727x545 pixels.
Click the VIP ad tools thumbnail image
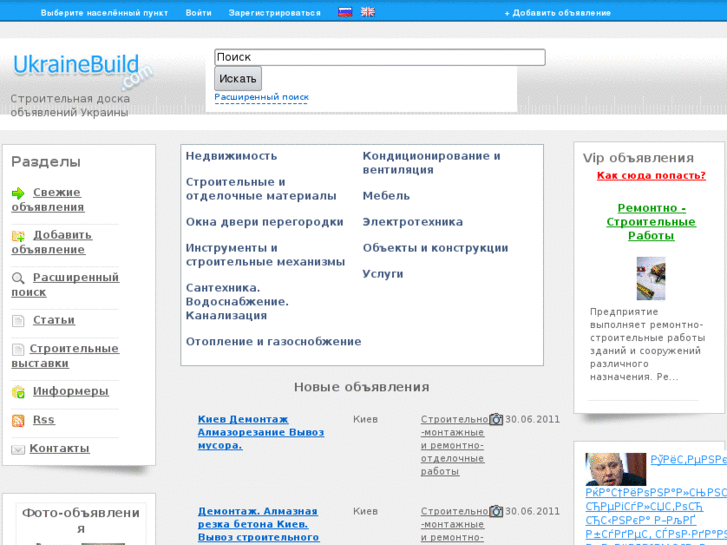coord(651,278)
